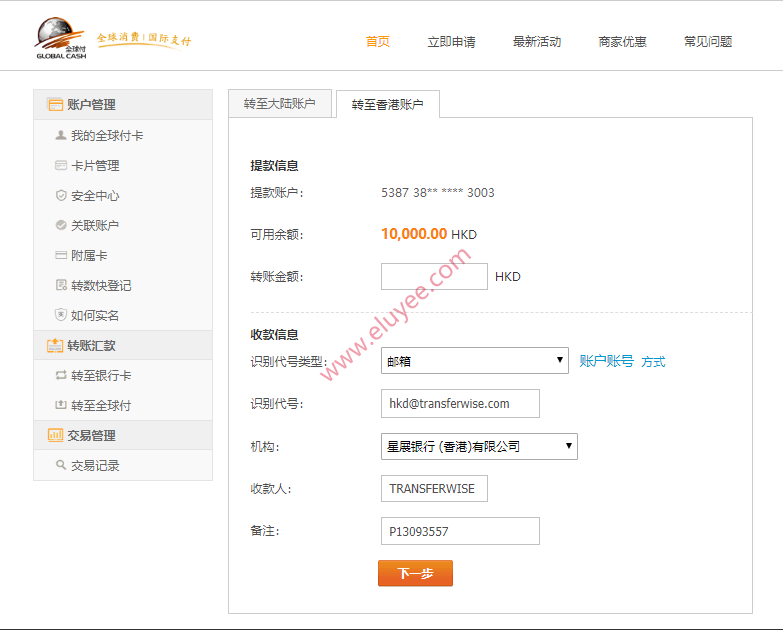Click the 账户账号 link
The width and height of the screenshot is (783, 630).
[606, 361]
